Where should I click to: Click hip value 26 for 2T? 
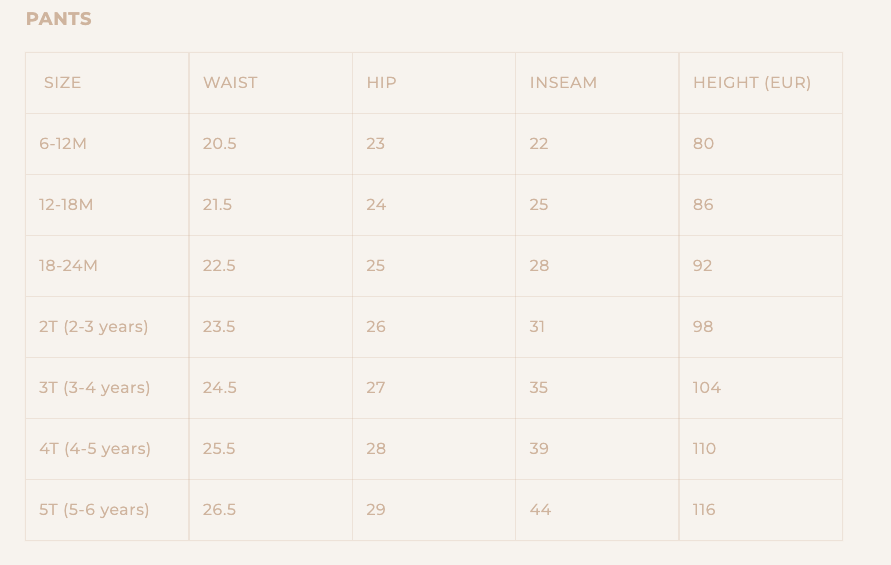(375, 327)
